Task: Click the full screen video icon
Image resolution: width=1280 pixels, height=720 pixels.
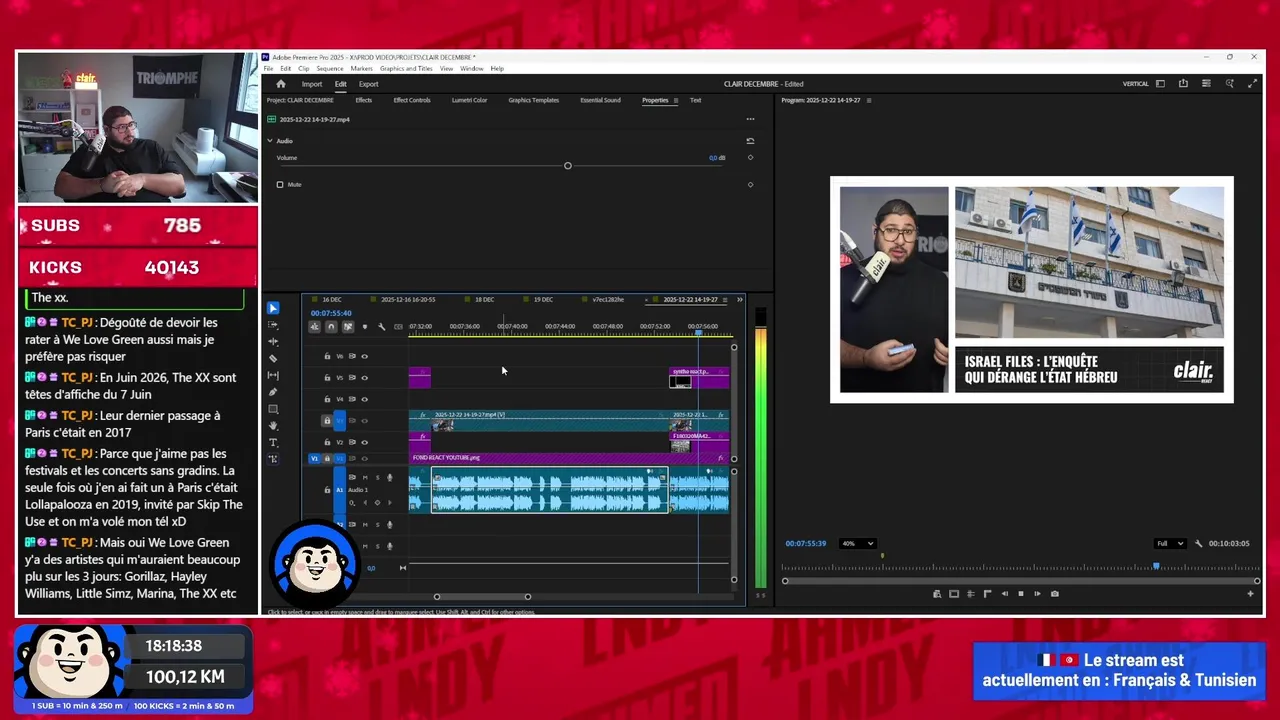Action: click(1252, 84)
